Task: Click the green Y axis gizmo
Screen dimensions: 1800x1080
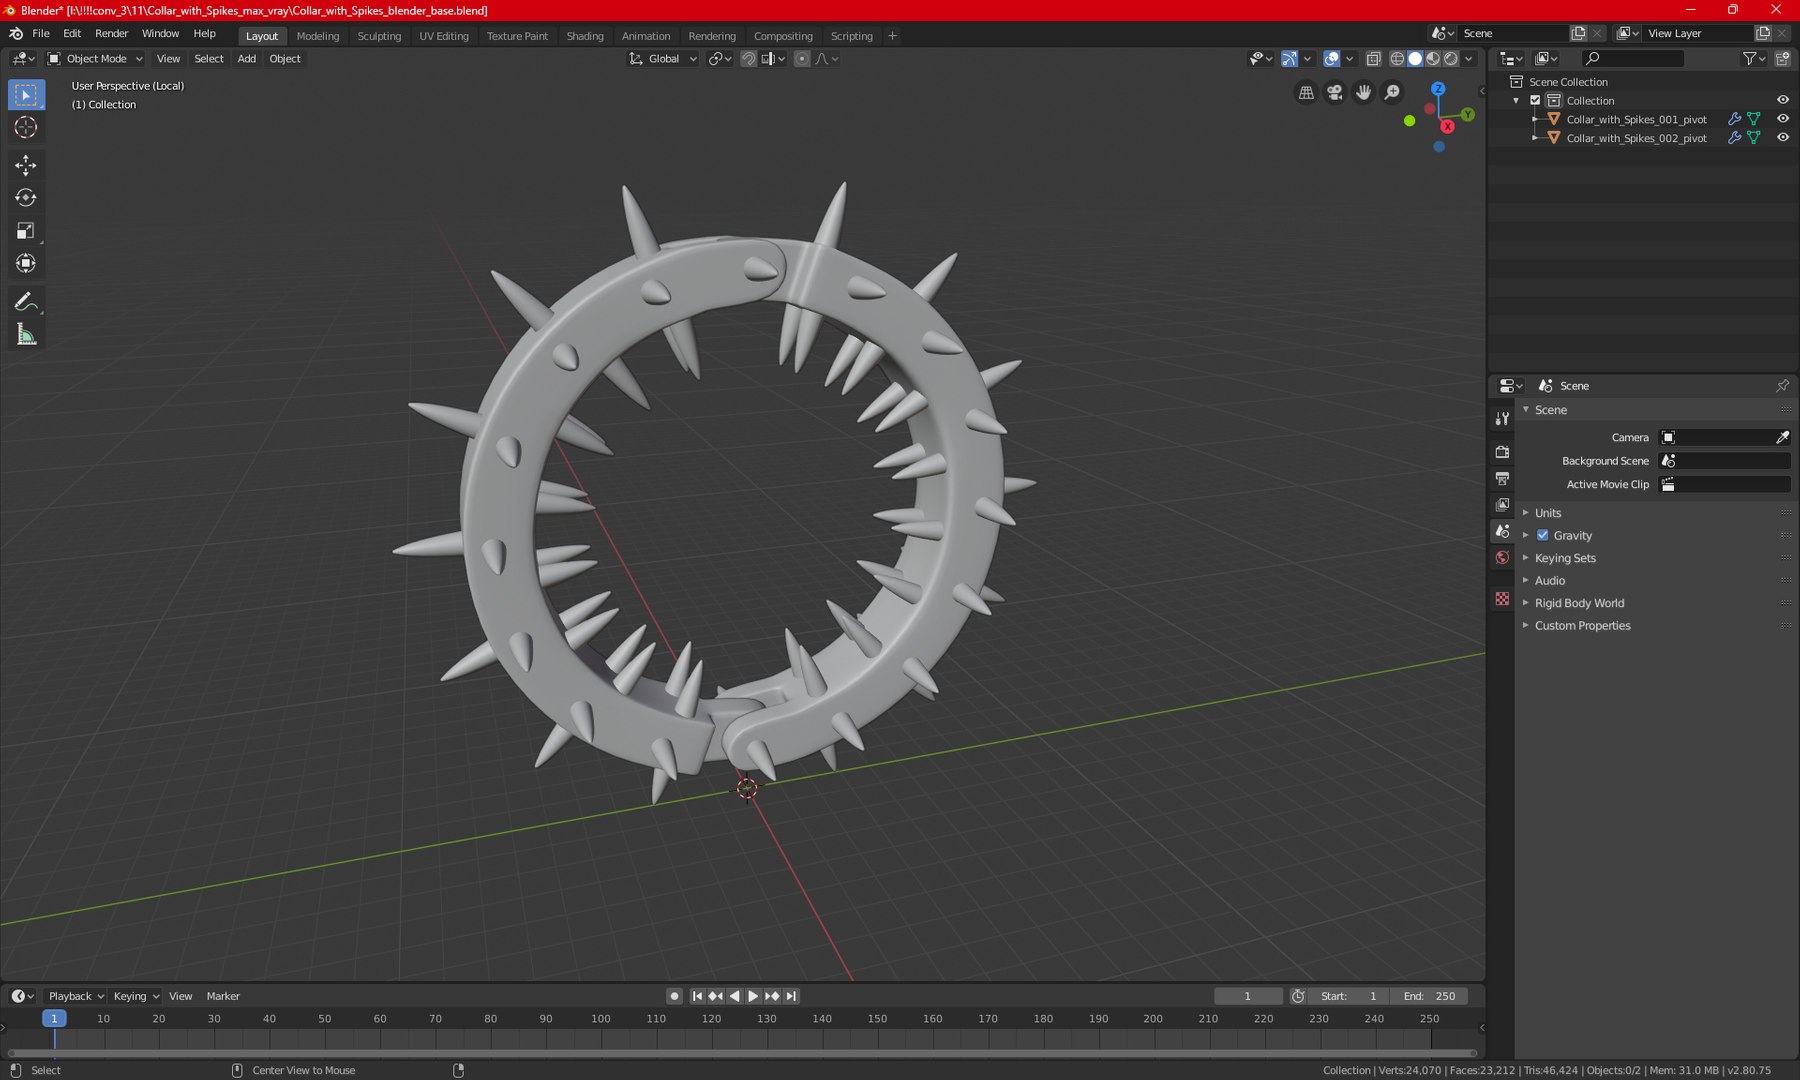Action: [x=1468, y=115]
